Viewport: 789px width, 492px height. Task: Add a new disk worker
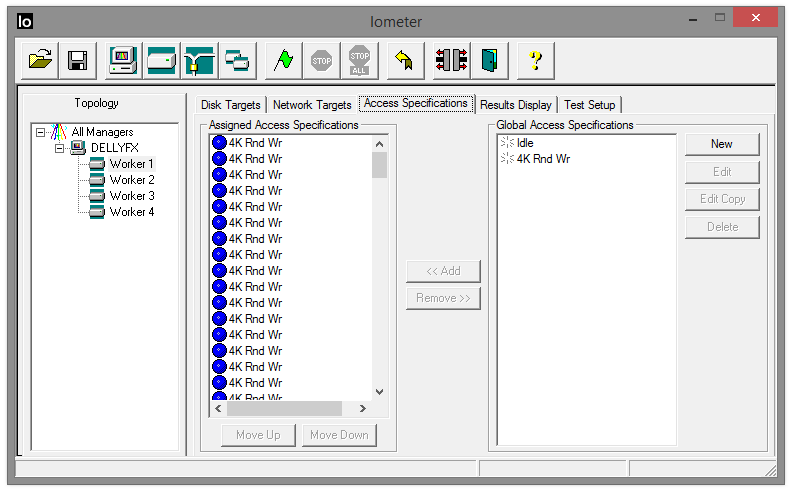162,61
